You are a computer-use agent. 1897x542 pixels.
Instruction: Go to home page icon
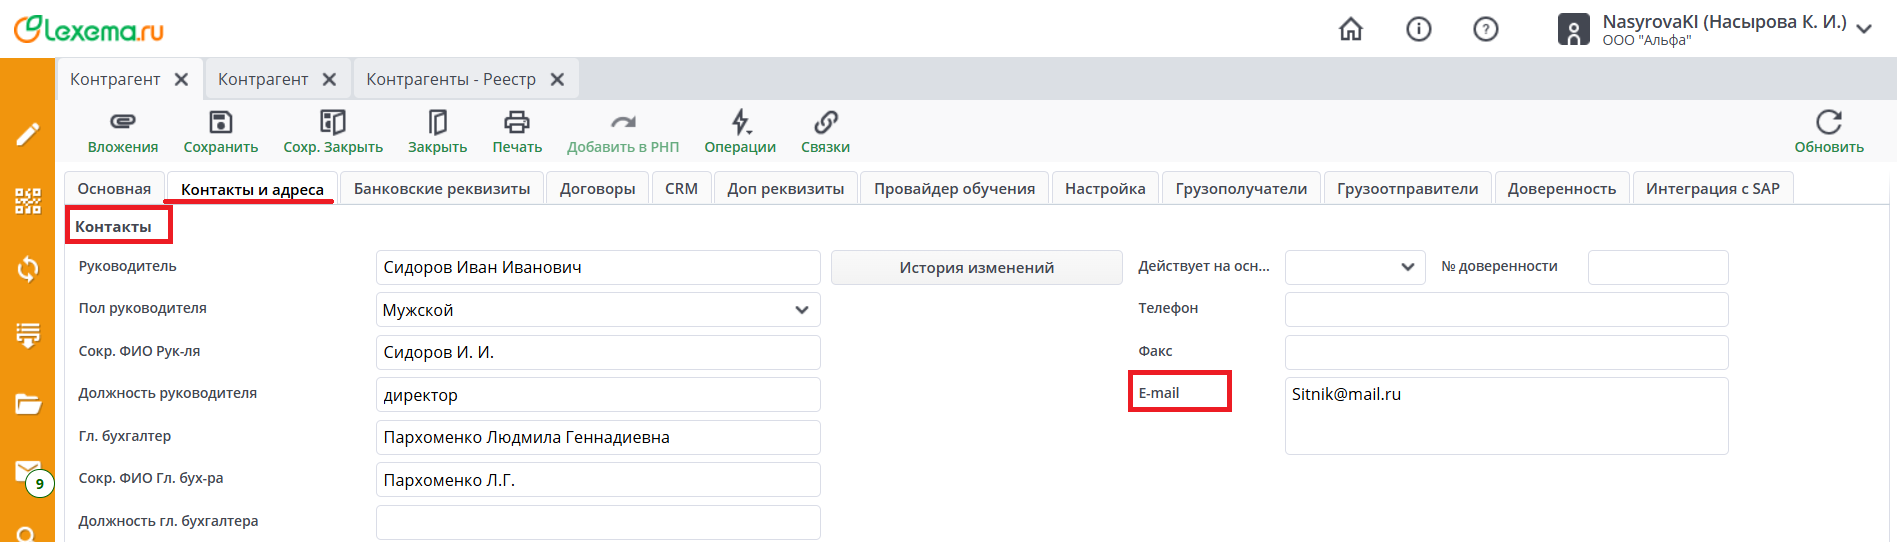click(1351, 30)
